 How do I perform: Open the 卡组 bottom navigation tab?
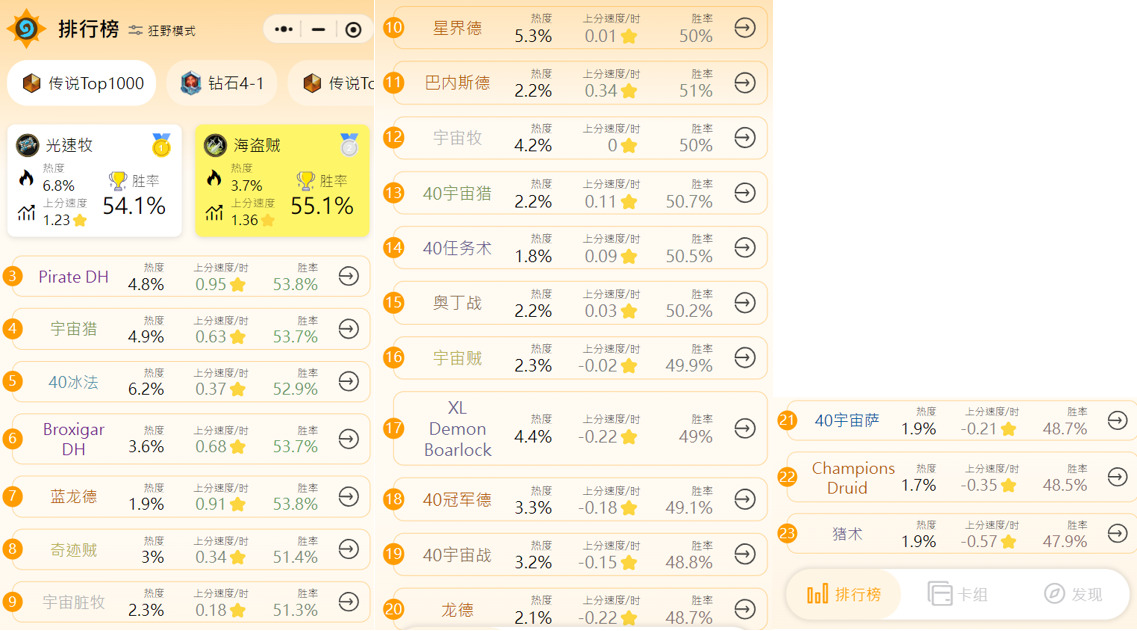coord(957,594)
